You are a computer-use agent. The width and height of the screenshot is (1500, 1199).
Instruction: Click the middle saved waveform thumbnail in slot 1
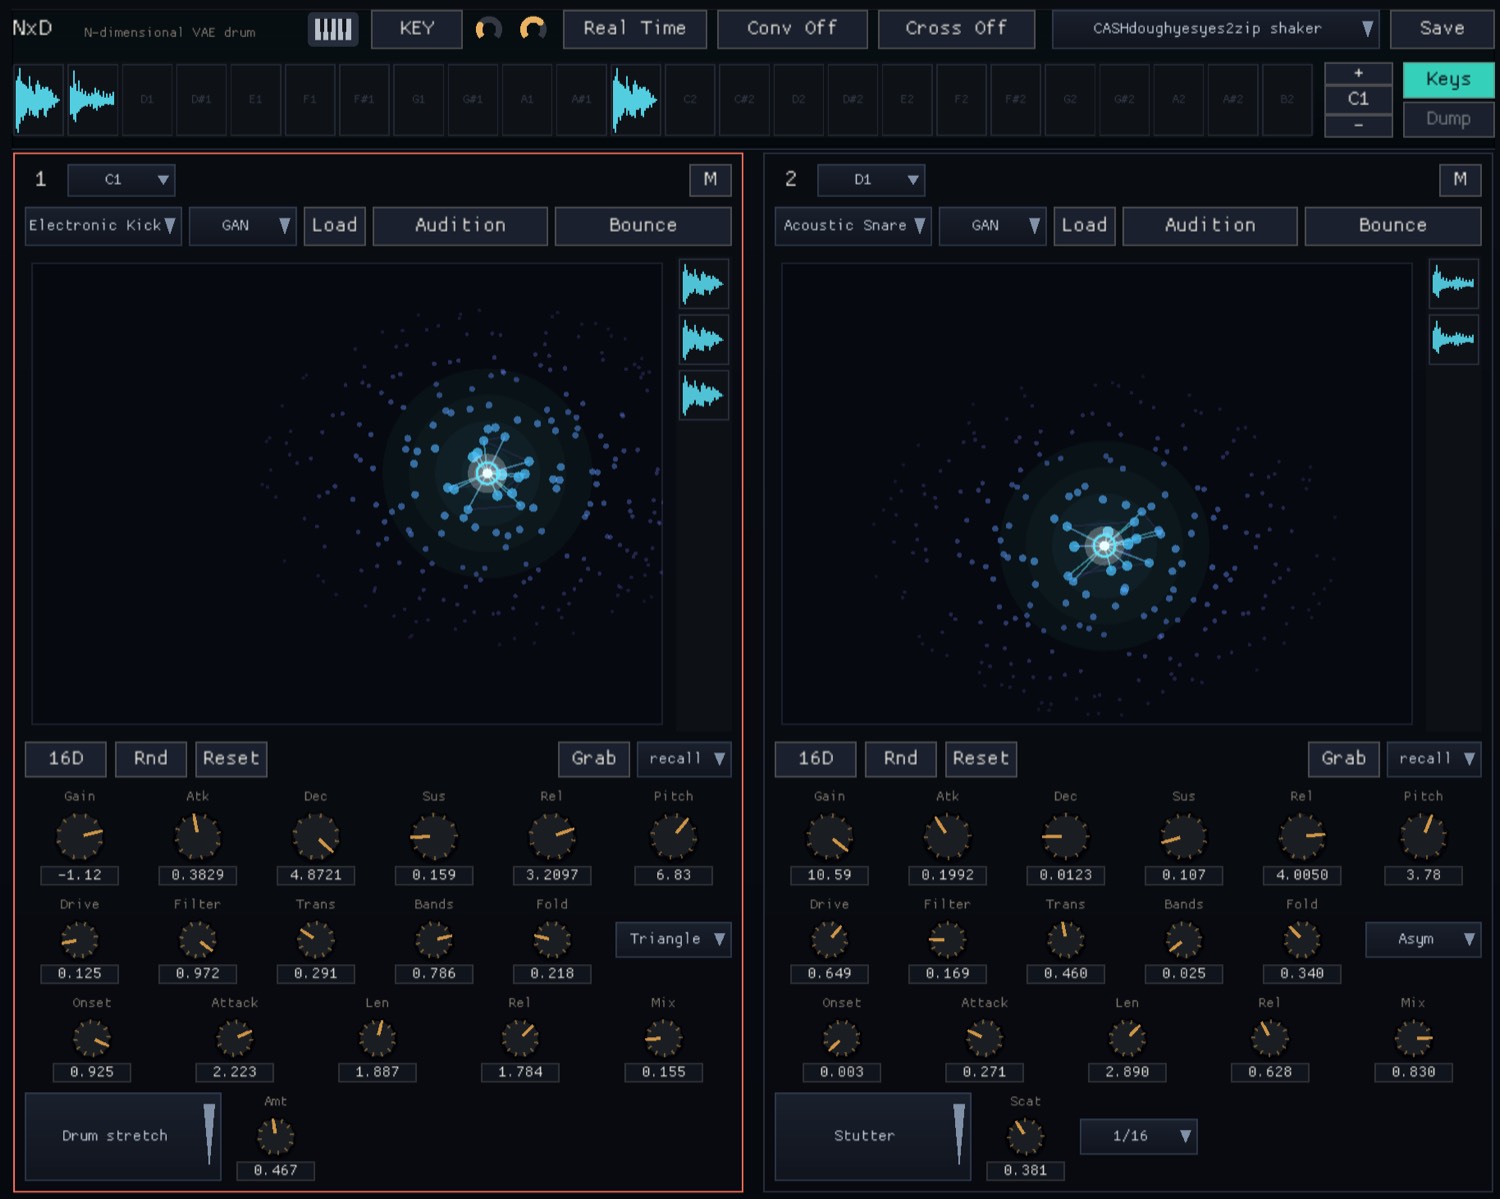pos(703,340)
